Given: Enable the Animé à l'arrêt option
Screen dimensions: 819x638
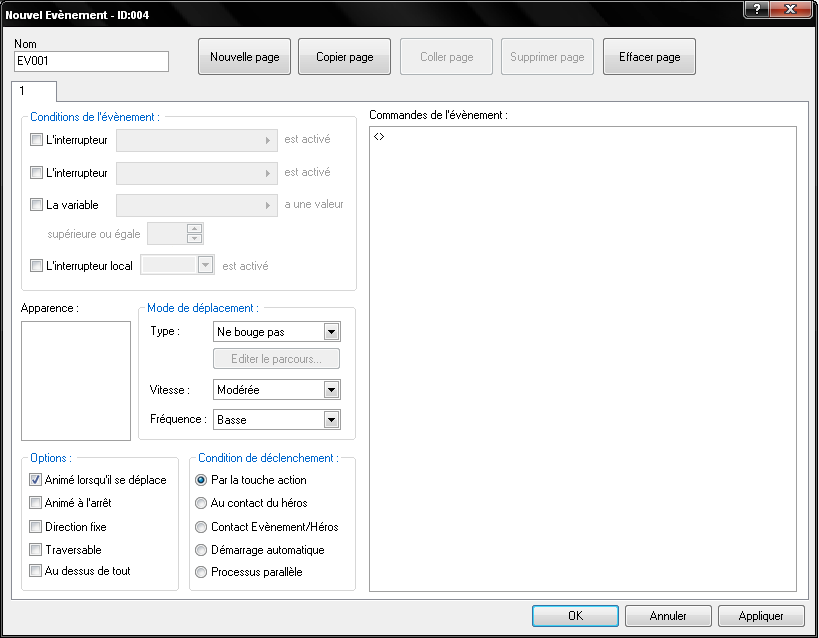Looking at the screenshot, I should coord(35,503).
